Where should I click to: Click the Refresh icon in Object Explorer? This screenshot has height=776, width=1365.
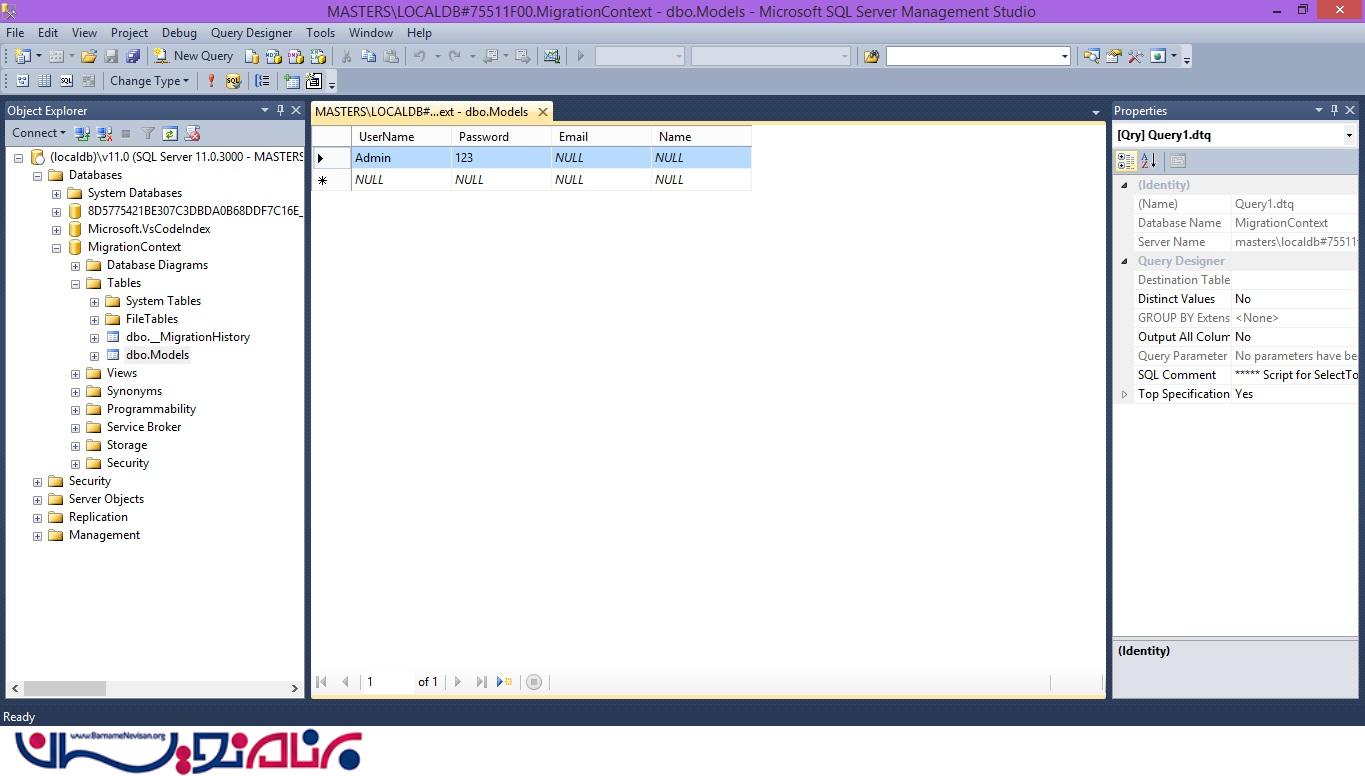pos(170,133)
